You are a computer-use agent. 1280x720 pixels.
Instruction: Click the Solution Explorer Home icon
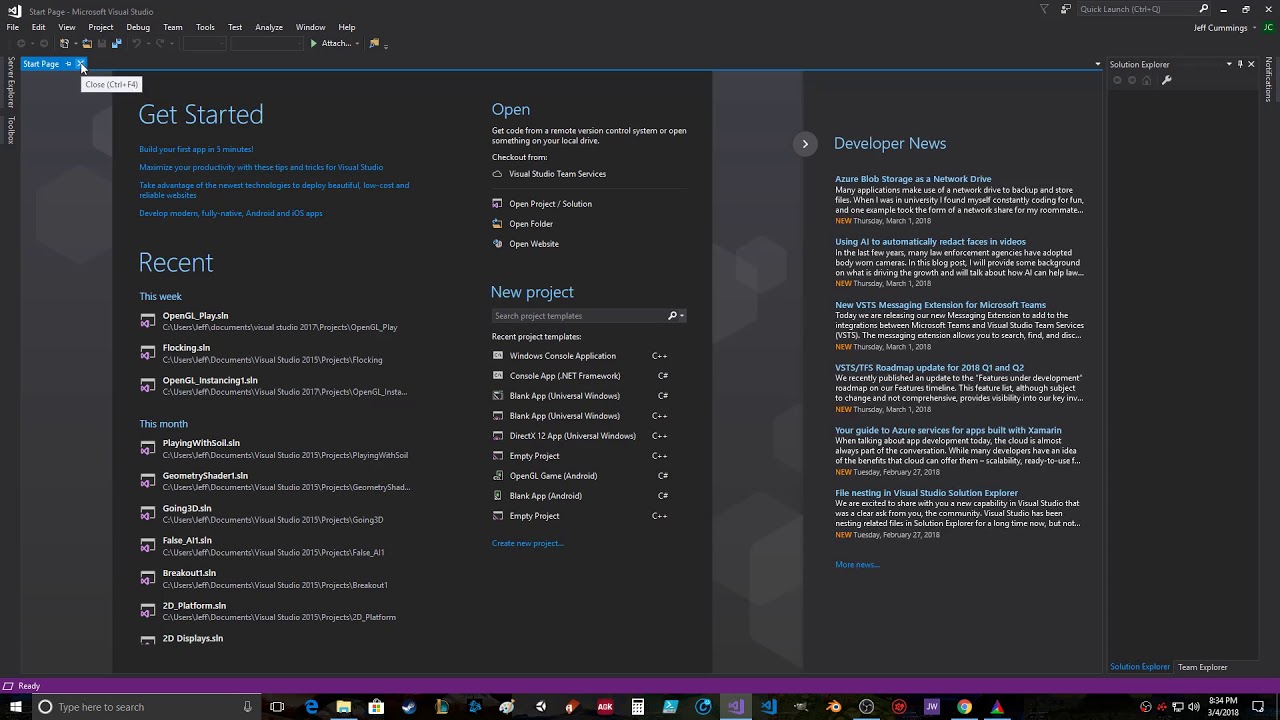click(x=1147, y=80)
